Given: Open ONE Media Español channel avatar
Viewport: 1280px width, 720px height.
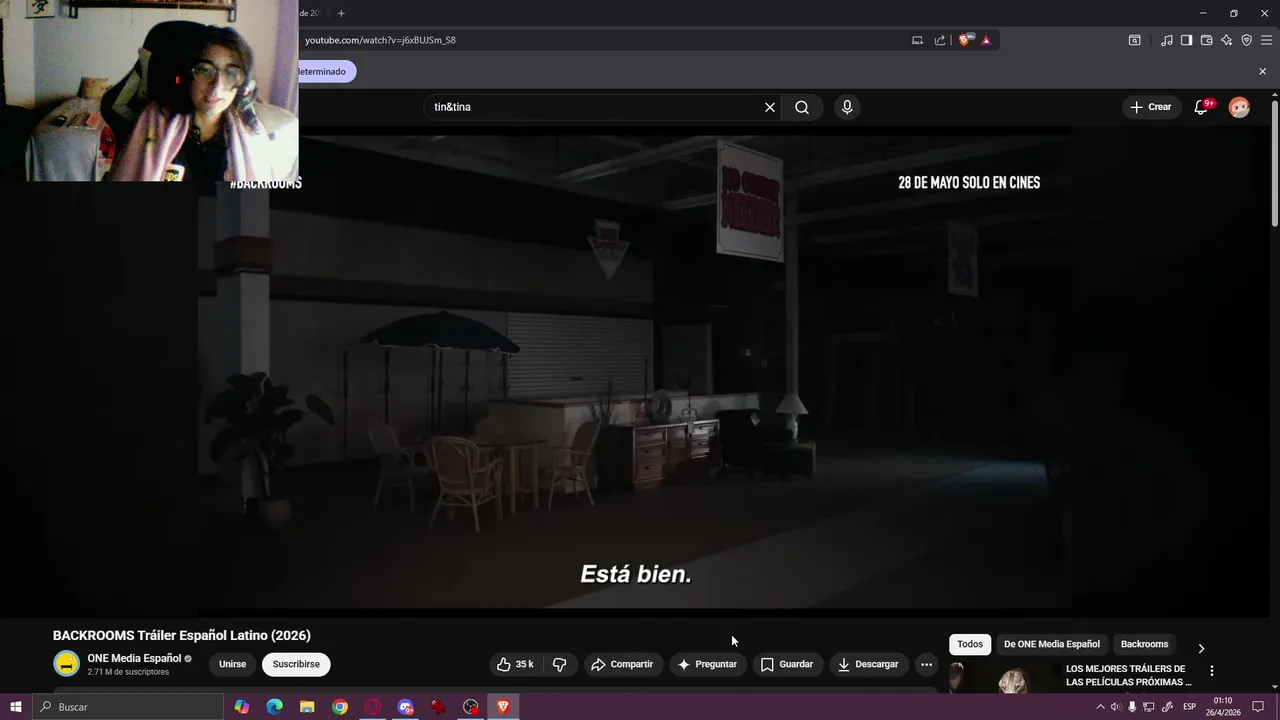Looking at the screenshot, I should [x=66, y=664].
